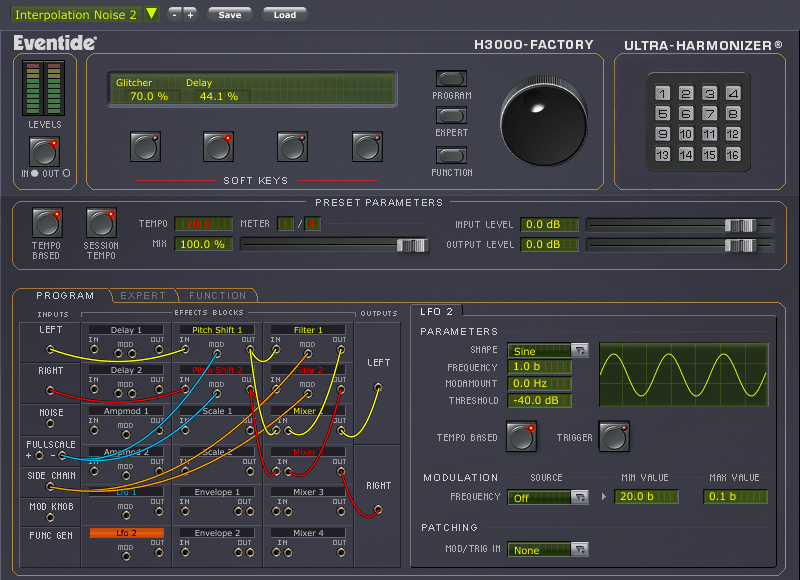Click the Tempo value field

(x=204, y=224)
